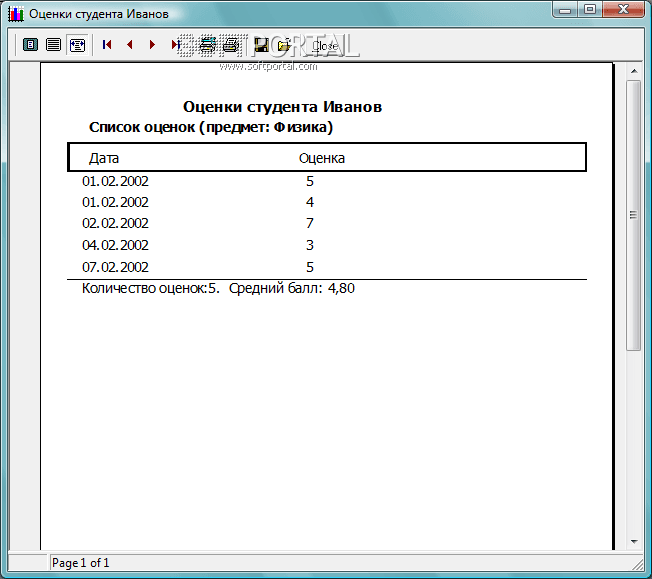652x579 pixels.
Task: Click the subtitle 'Список оценок (предмет: Физика)'
Action: pos(211,127)
